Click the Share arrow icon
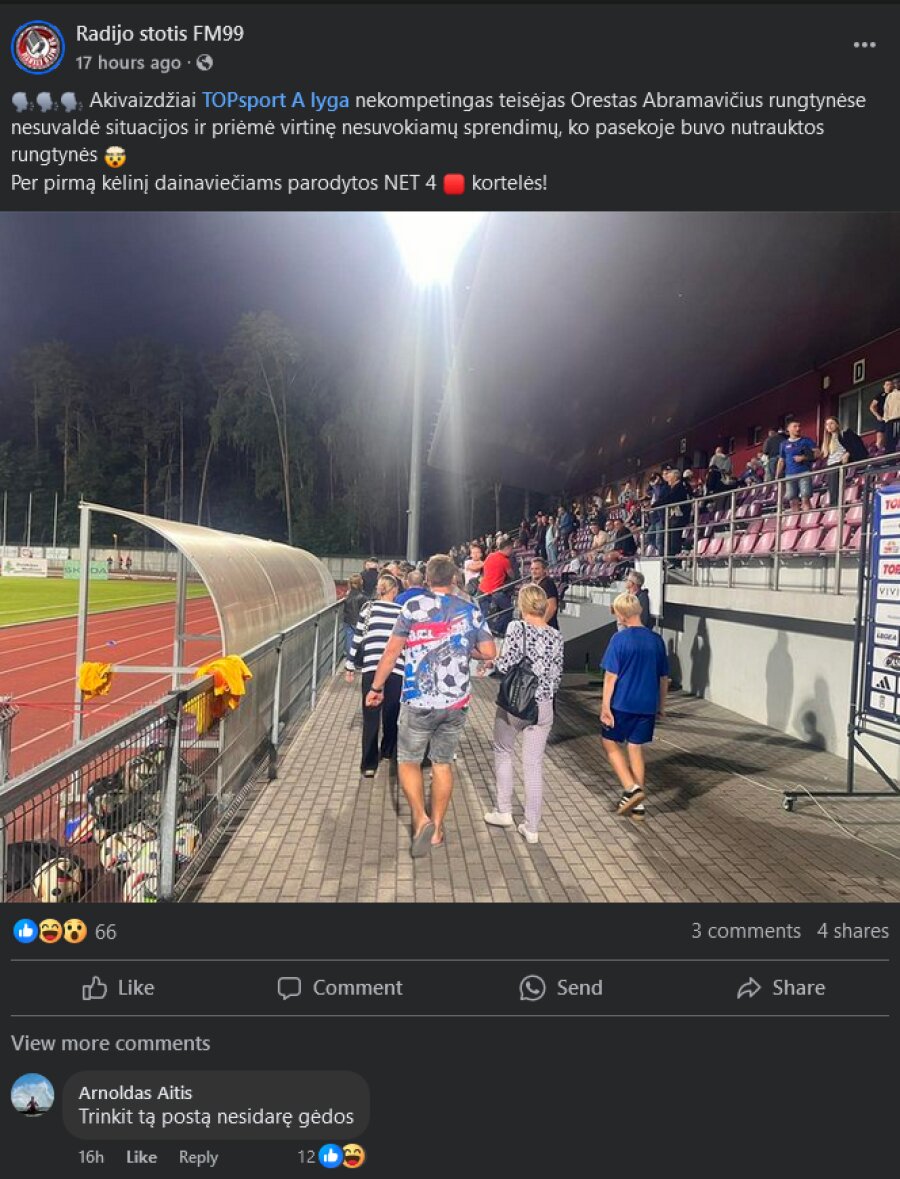 tap(749, 988)
